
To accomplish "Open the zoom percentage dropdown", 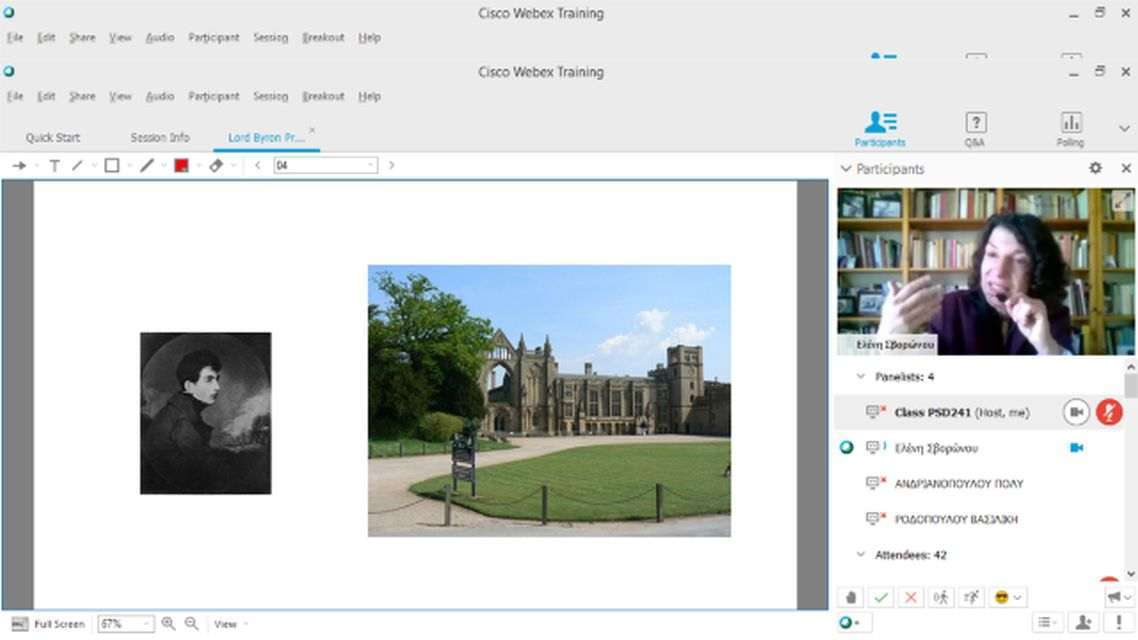I will click(146, 624).
